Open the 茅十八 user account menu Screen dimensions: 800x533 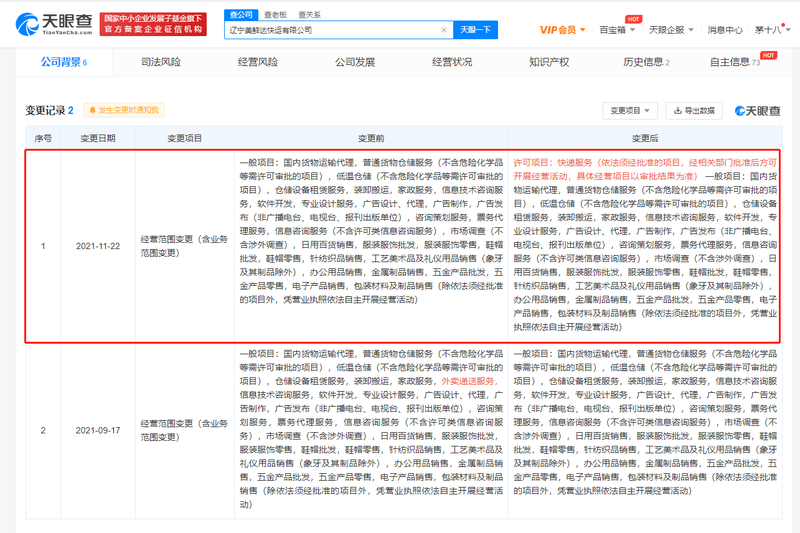[x=772, y=30]
